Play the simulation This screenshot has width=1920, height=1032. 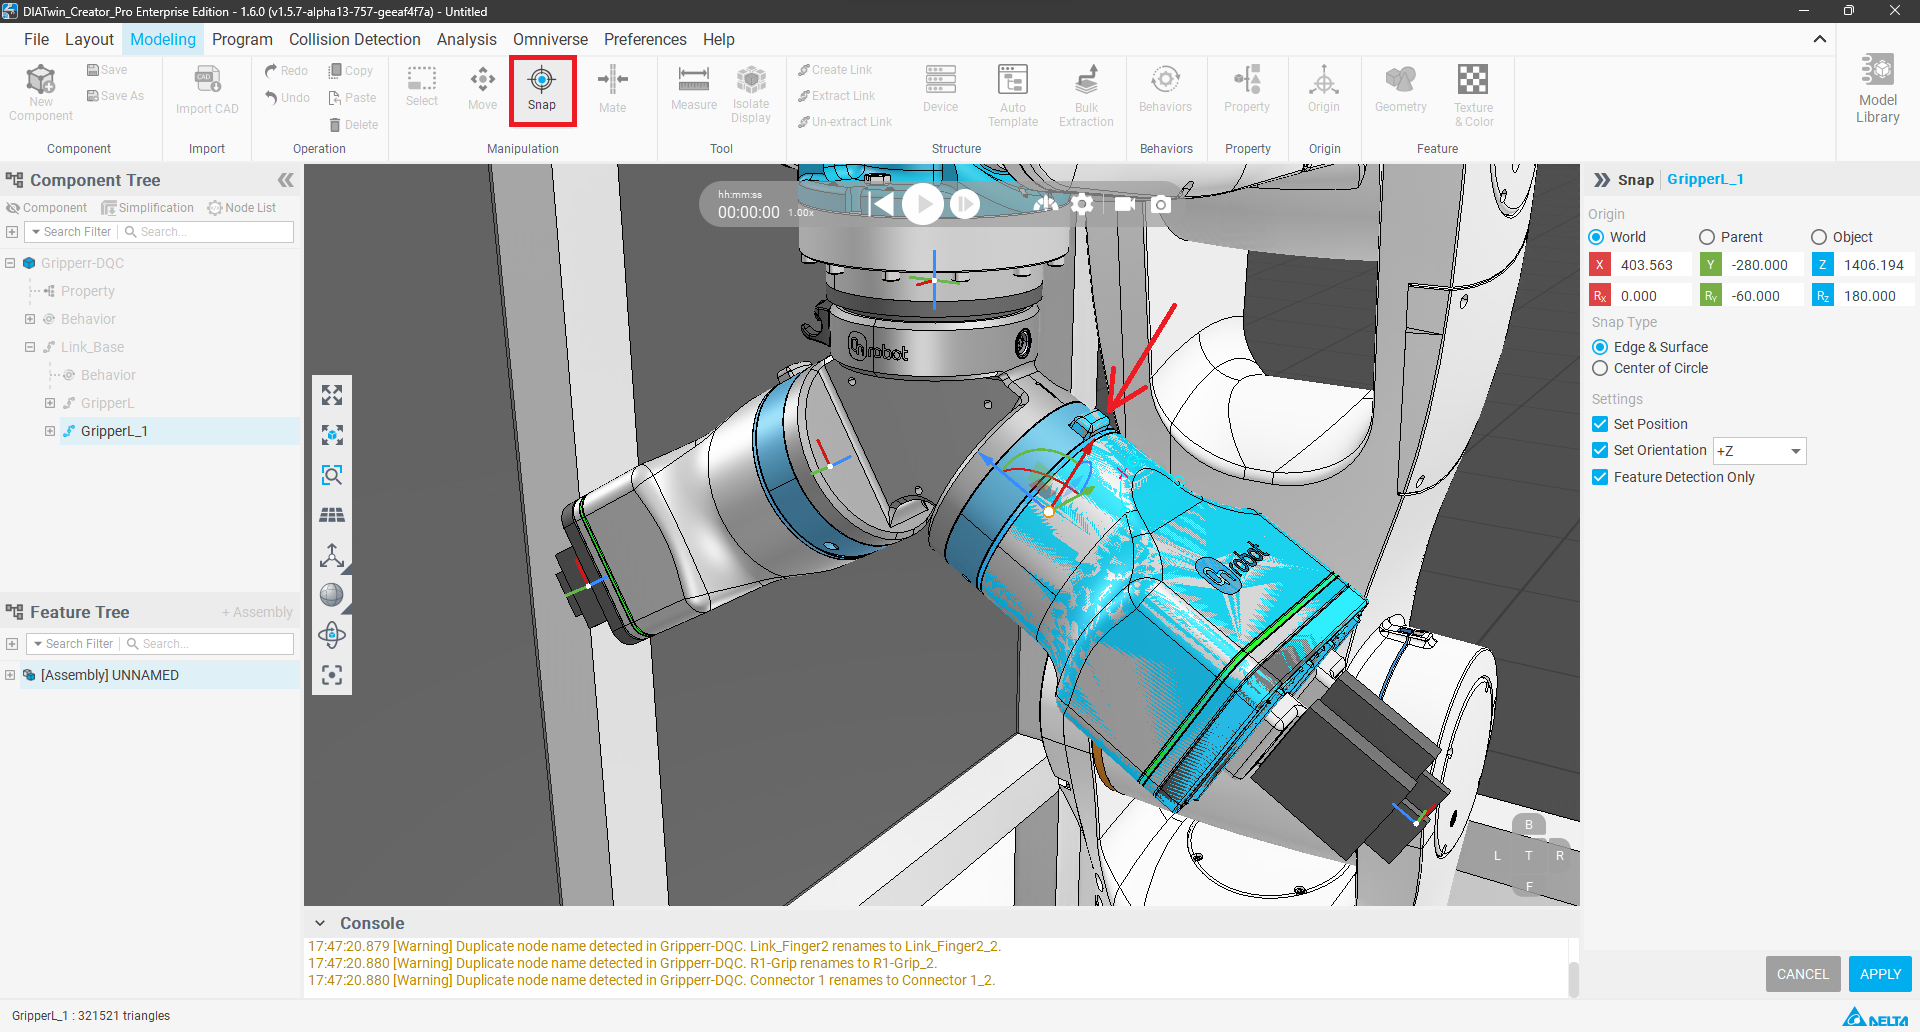[x=923, y=204]
